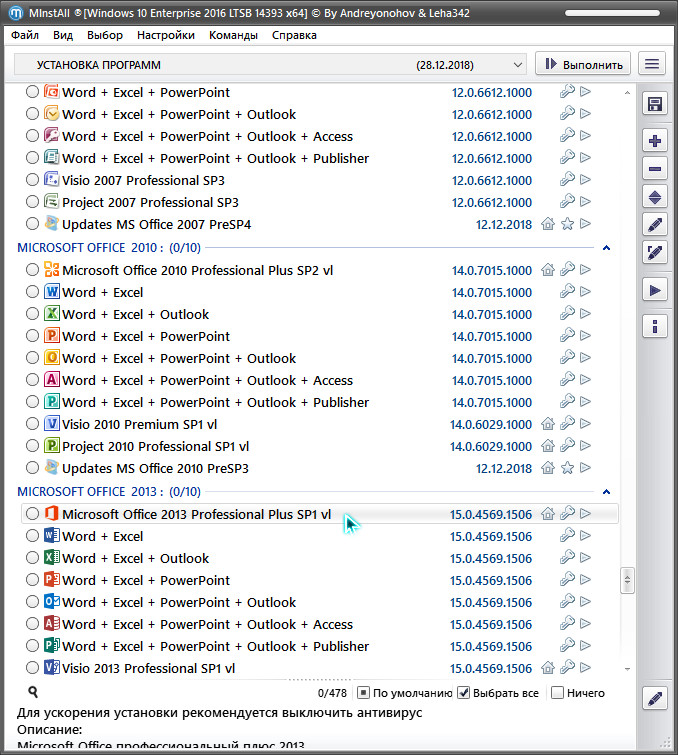Click the hamburger menu icon near Выполнить

click(x=652, y=64)
